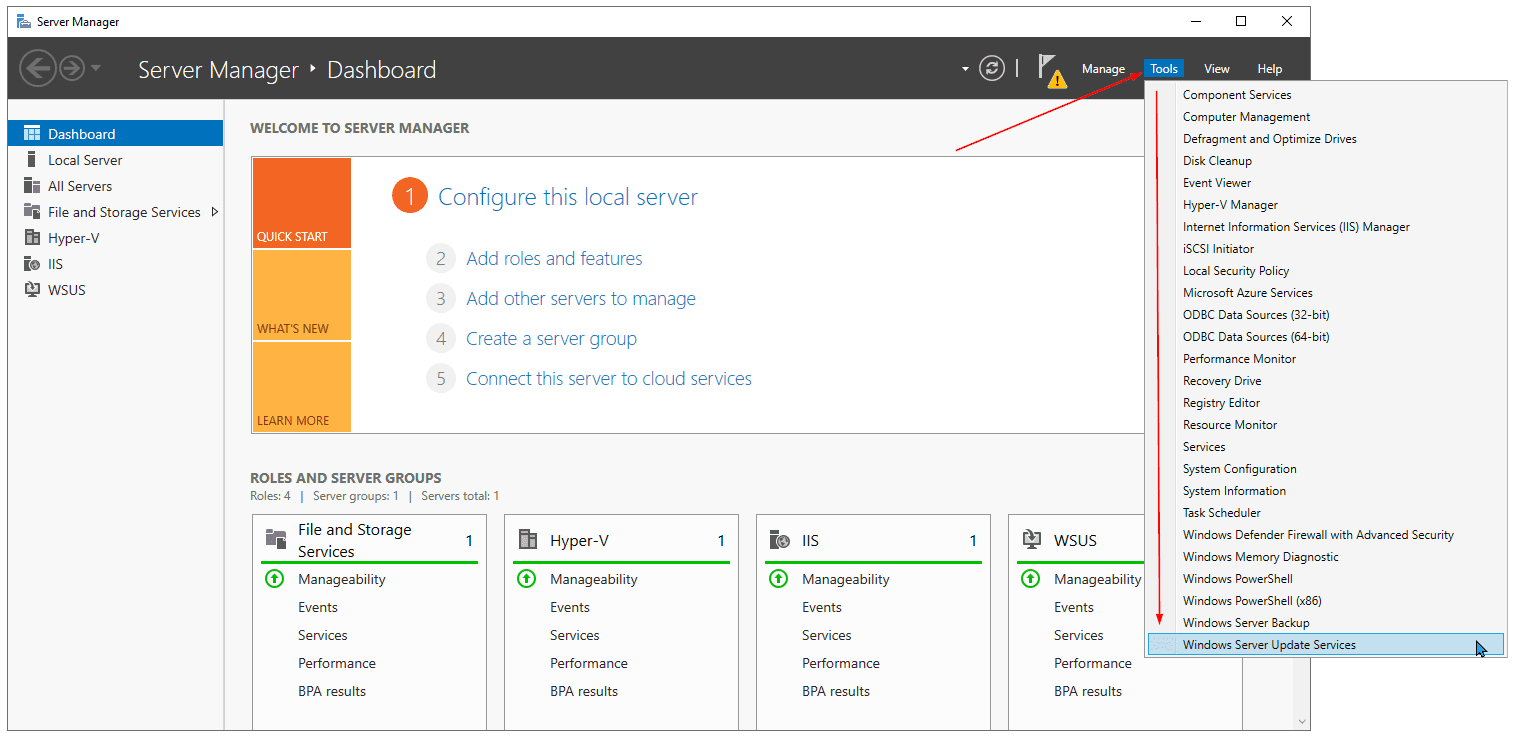
Task: Click the Server Manager title bar icon
Action: coord(24,21)
